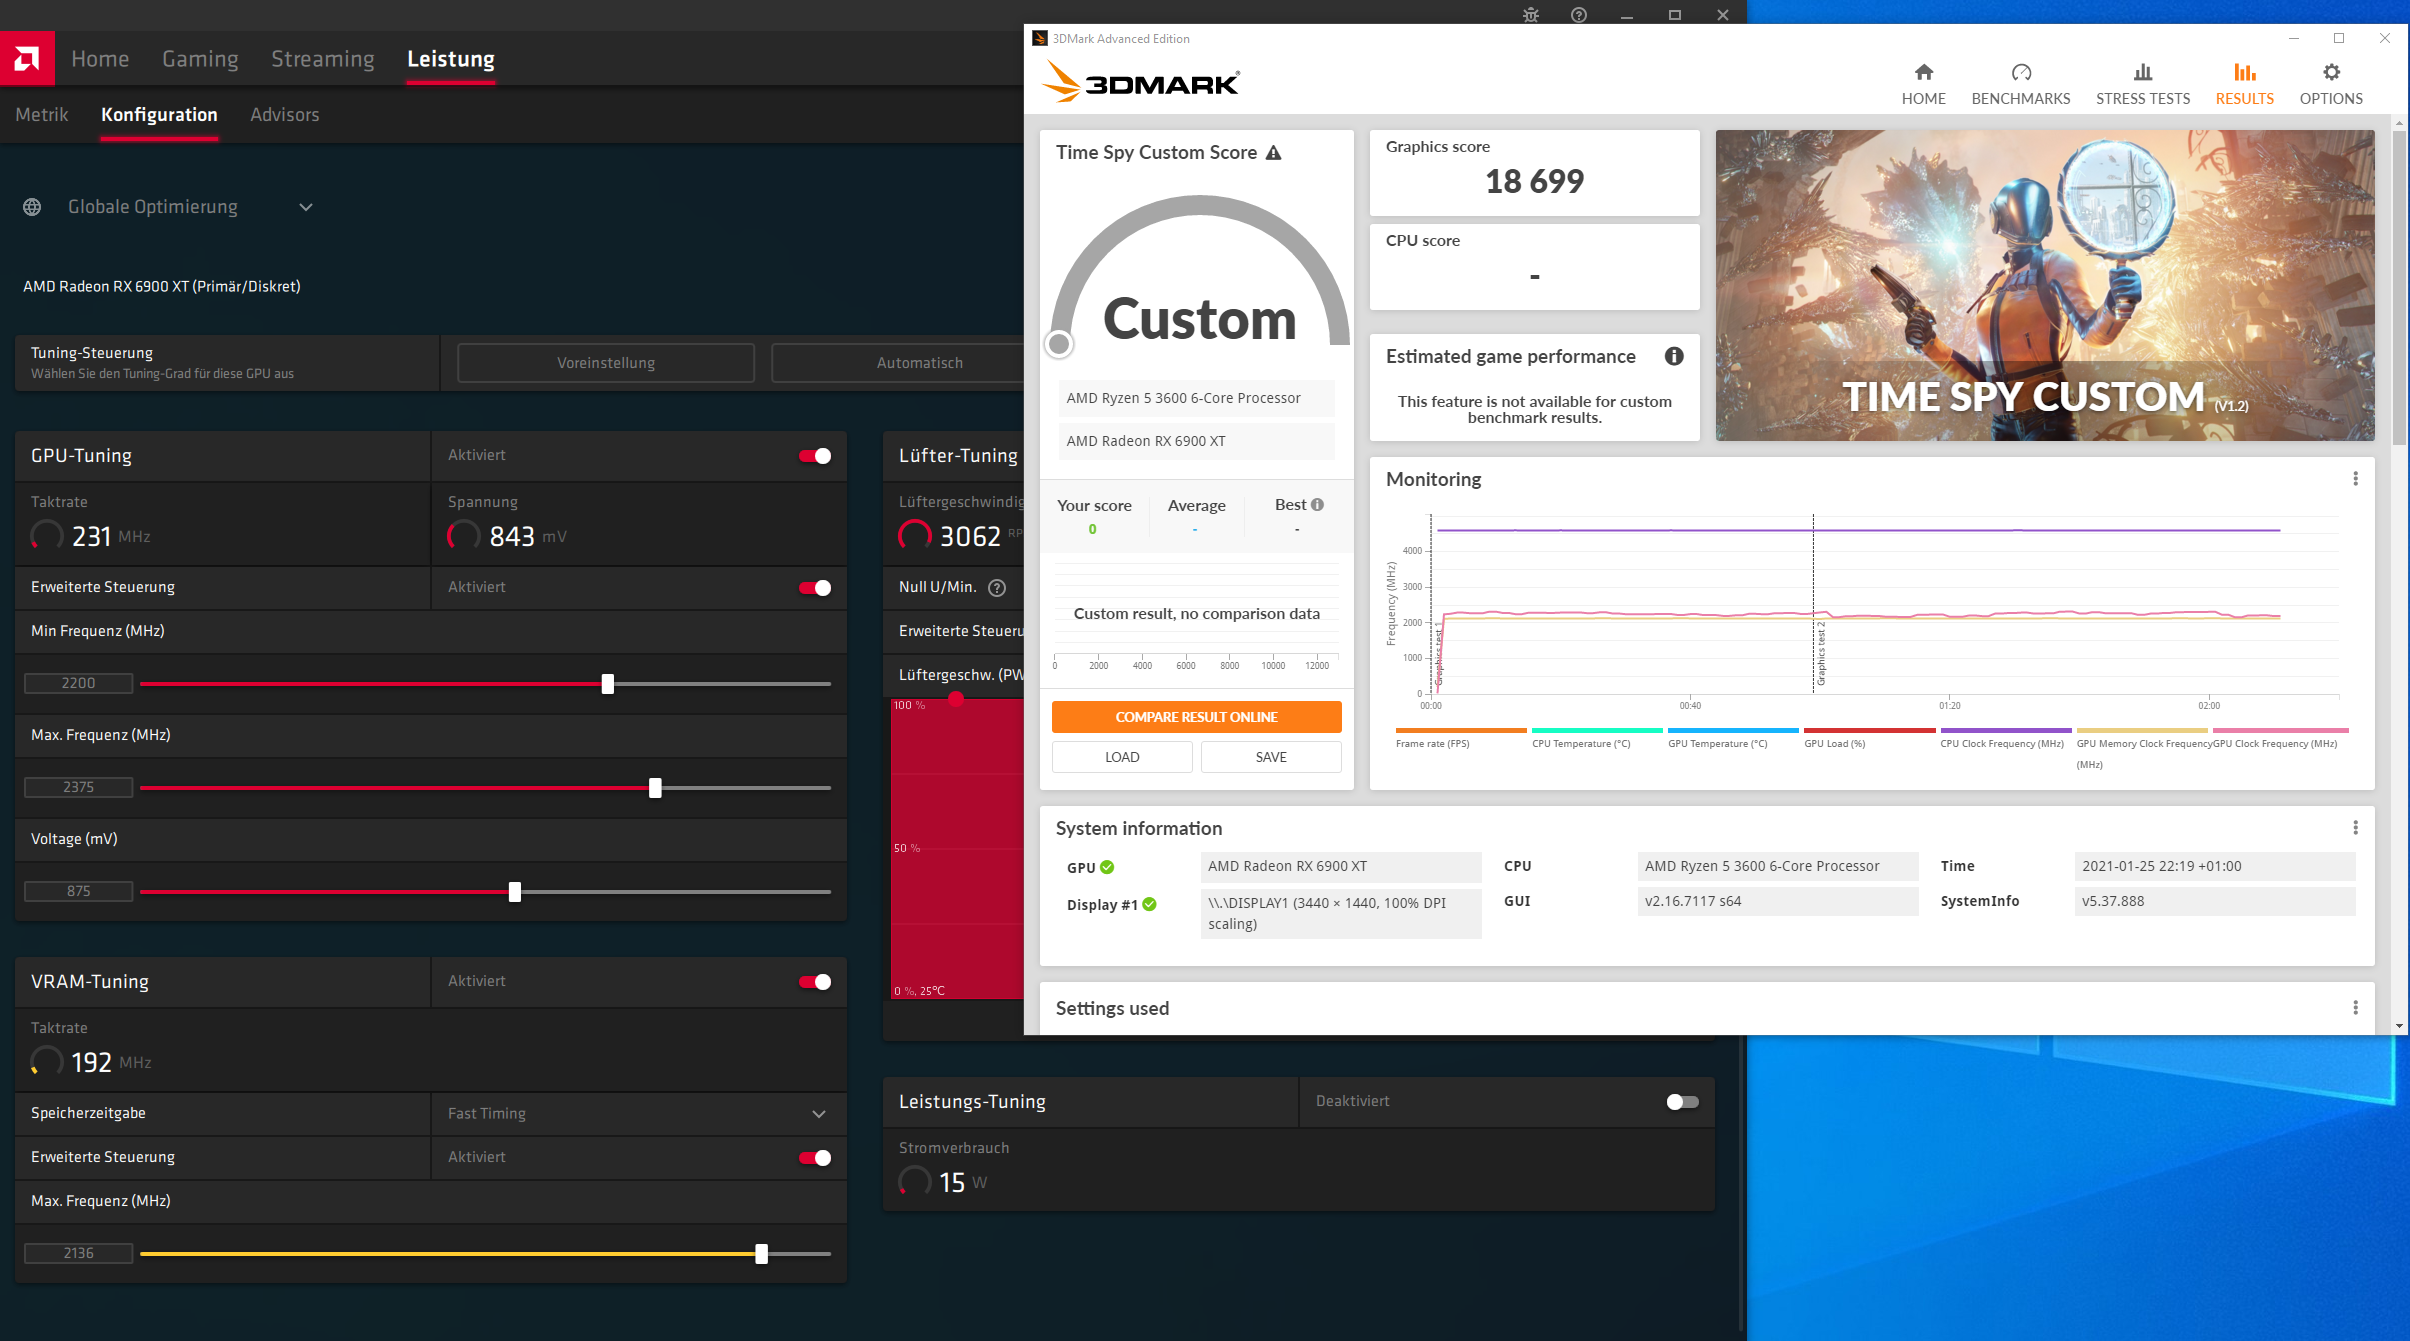This screenshot has width=2410, height=1341.
Task: Switch to the Gaming tab
Action: (x=200, y=59)
